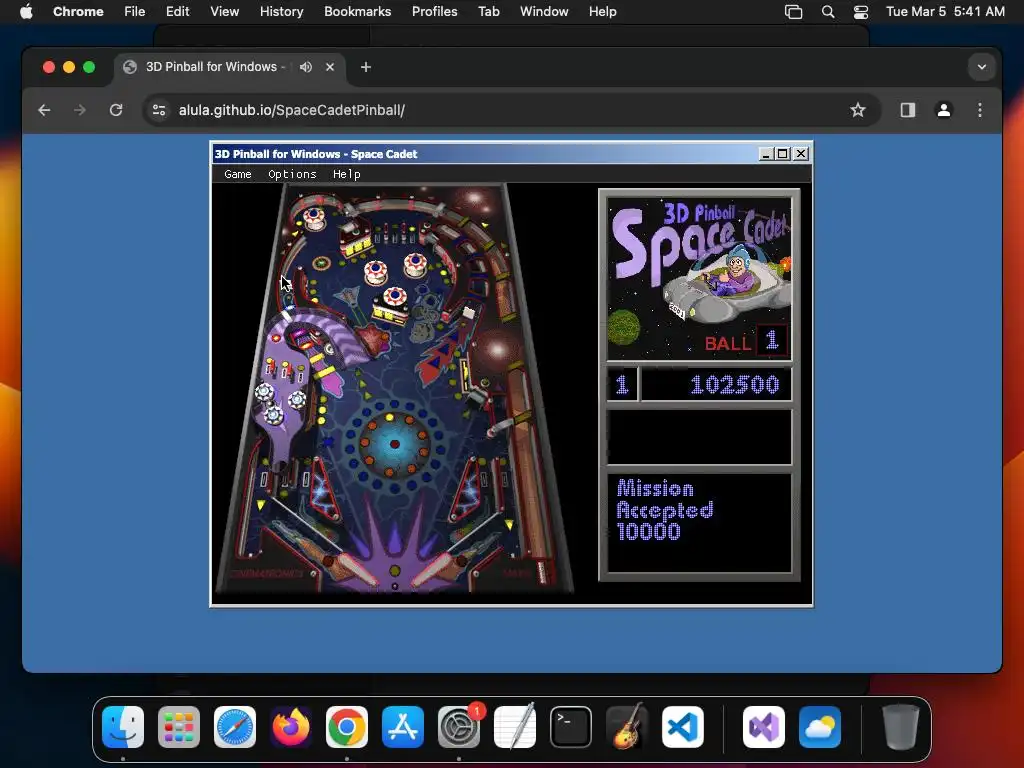
Task: Go back with Chrome's back arrow
Action: [44, 110]
